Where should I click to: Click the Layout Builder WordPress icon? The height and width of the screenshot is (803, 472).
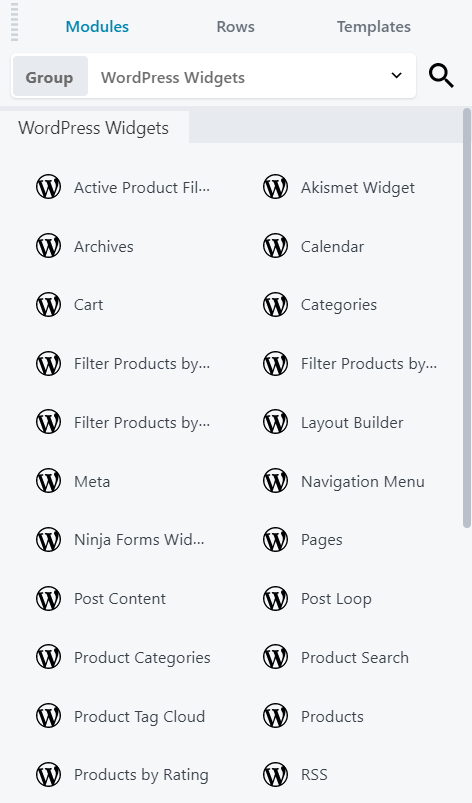(275, 422)
